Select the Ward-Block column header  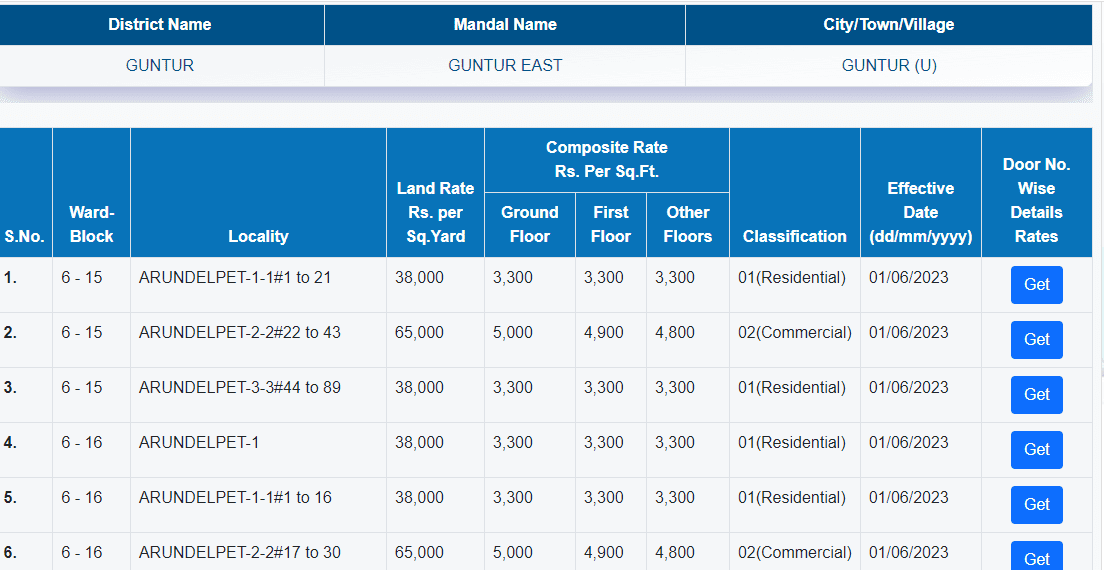(91, 224)
